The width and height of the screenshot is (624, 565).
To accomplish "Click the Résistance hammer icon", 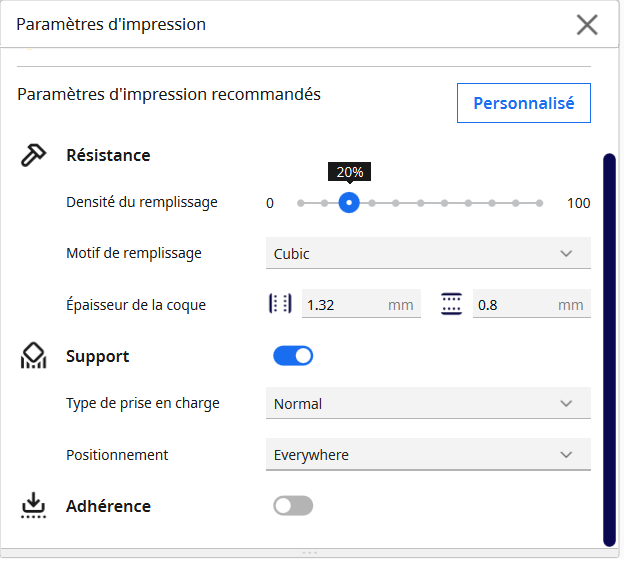I will [34, 155].
